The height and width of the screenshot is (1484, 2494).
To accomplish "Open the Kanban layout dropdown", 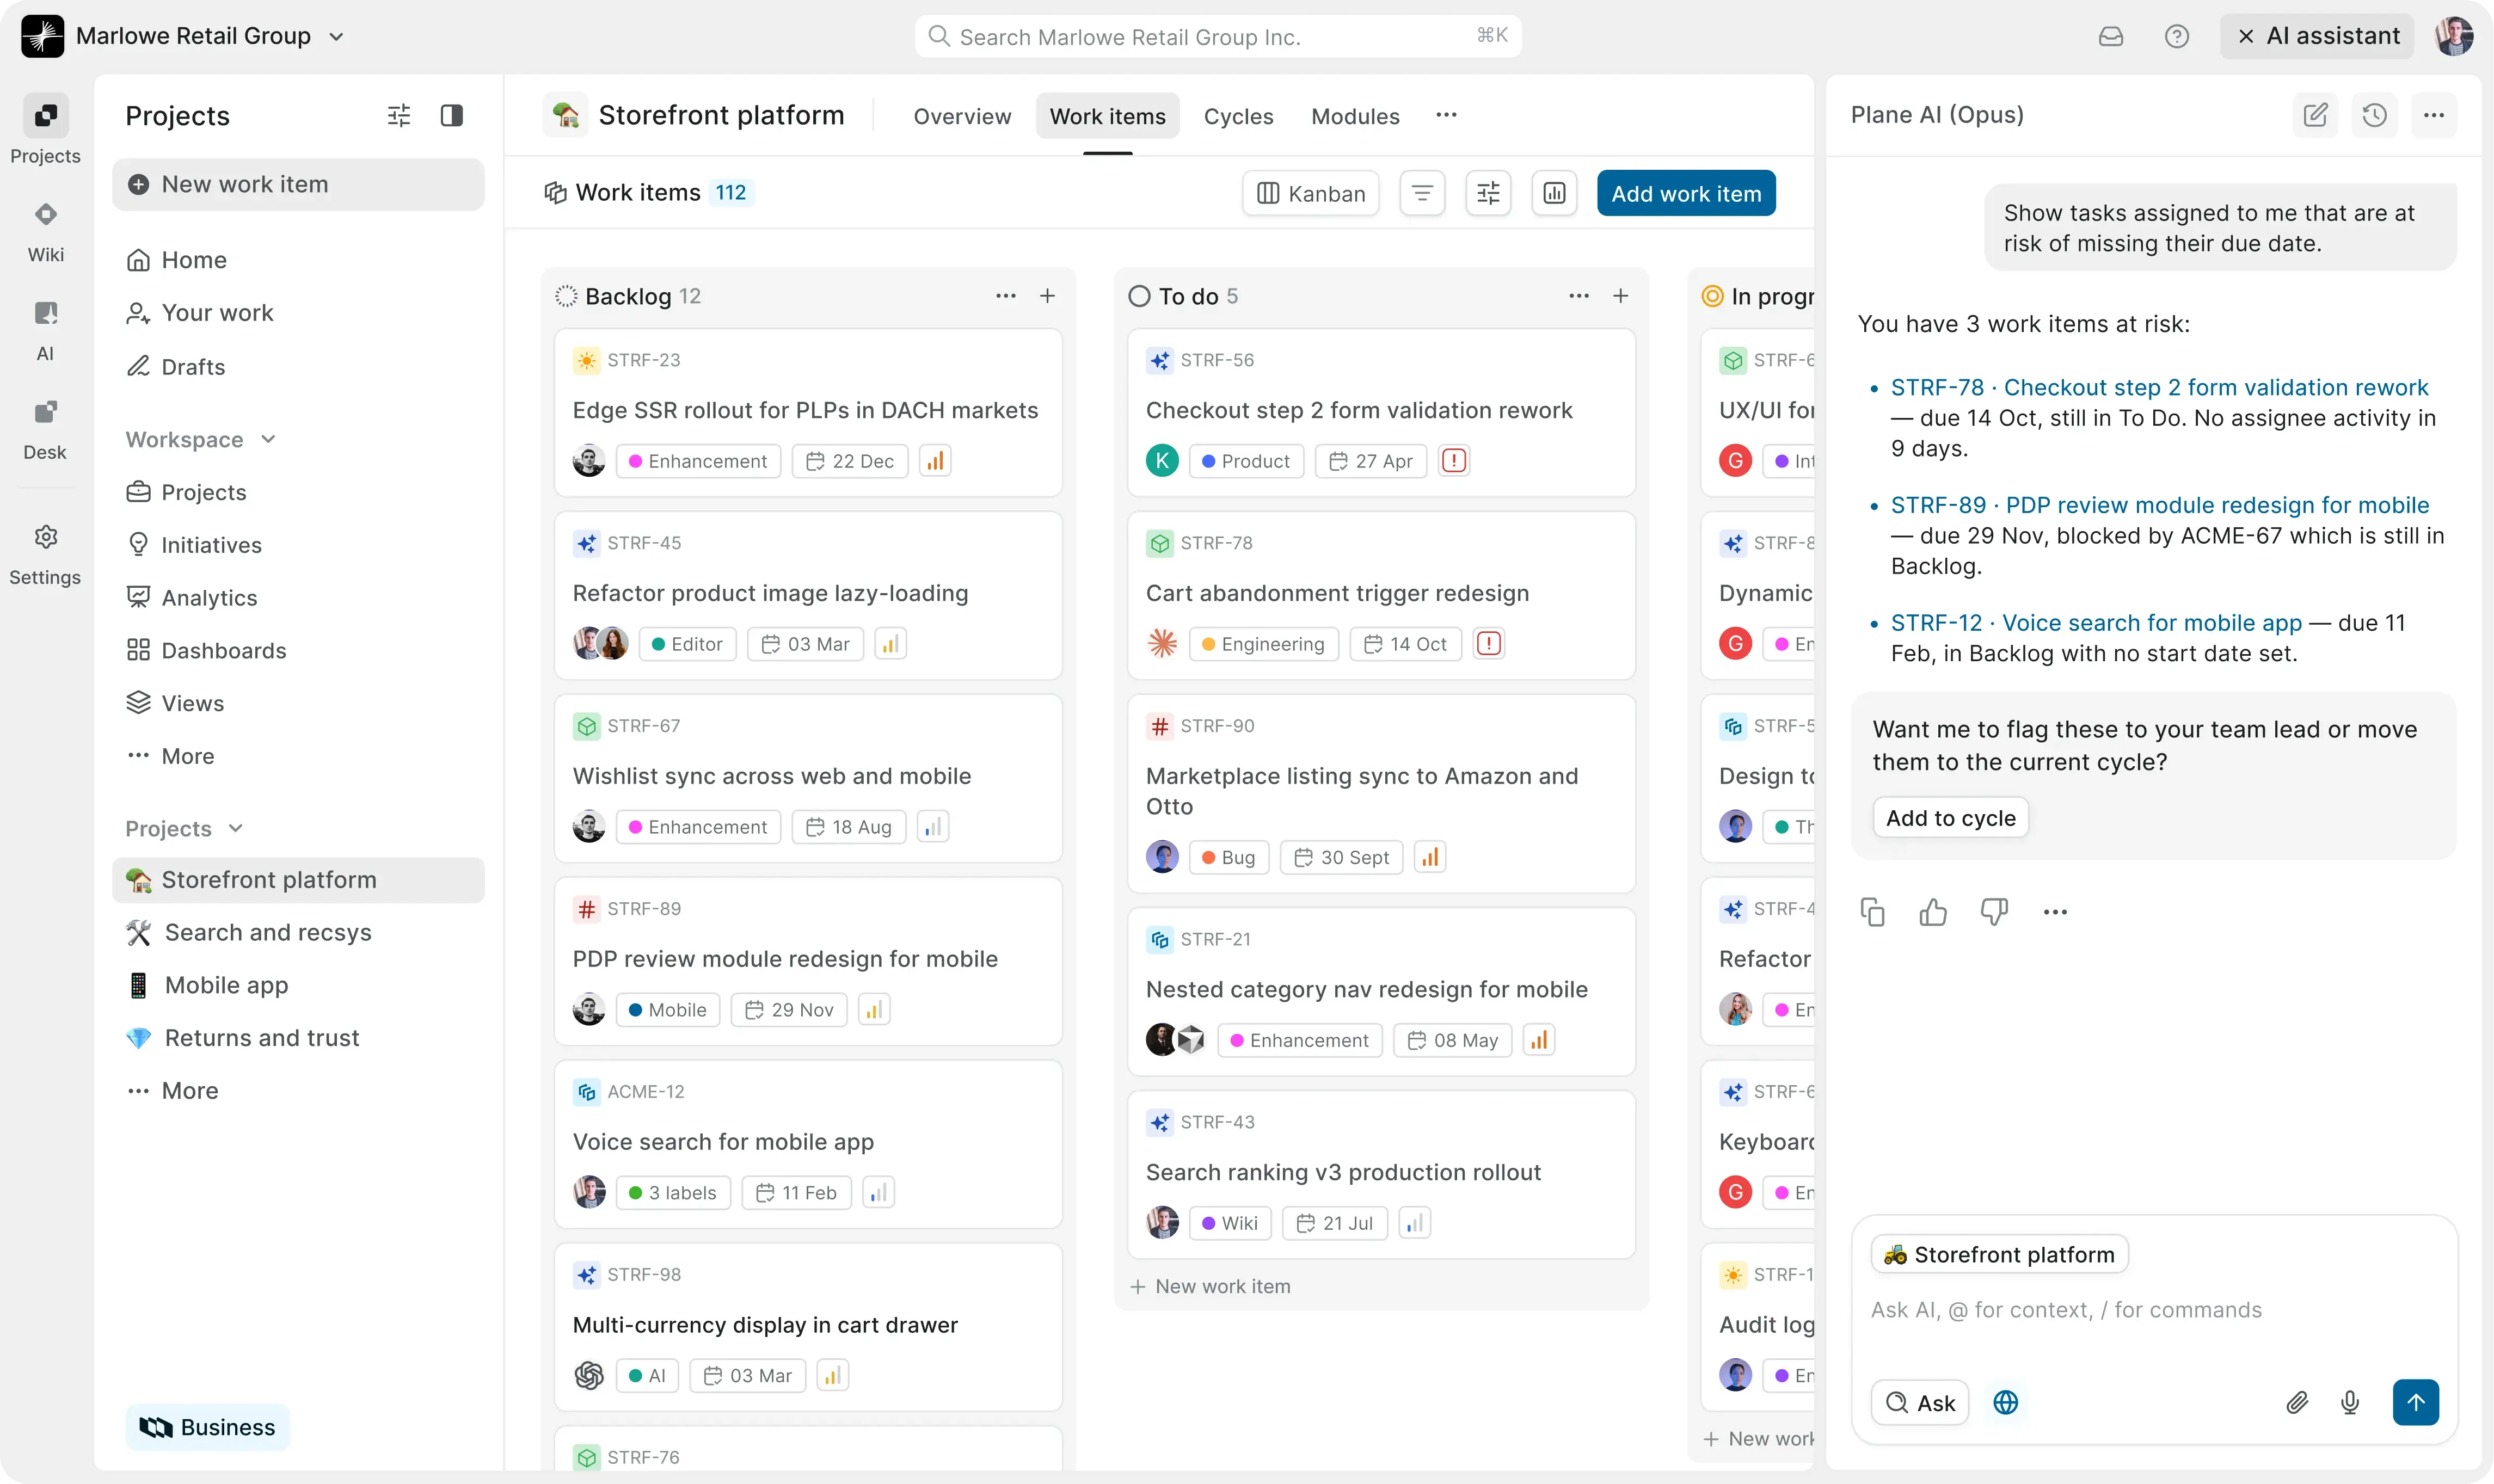I will pyautogui.click(x=1310, y=193).
